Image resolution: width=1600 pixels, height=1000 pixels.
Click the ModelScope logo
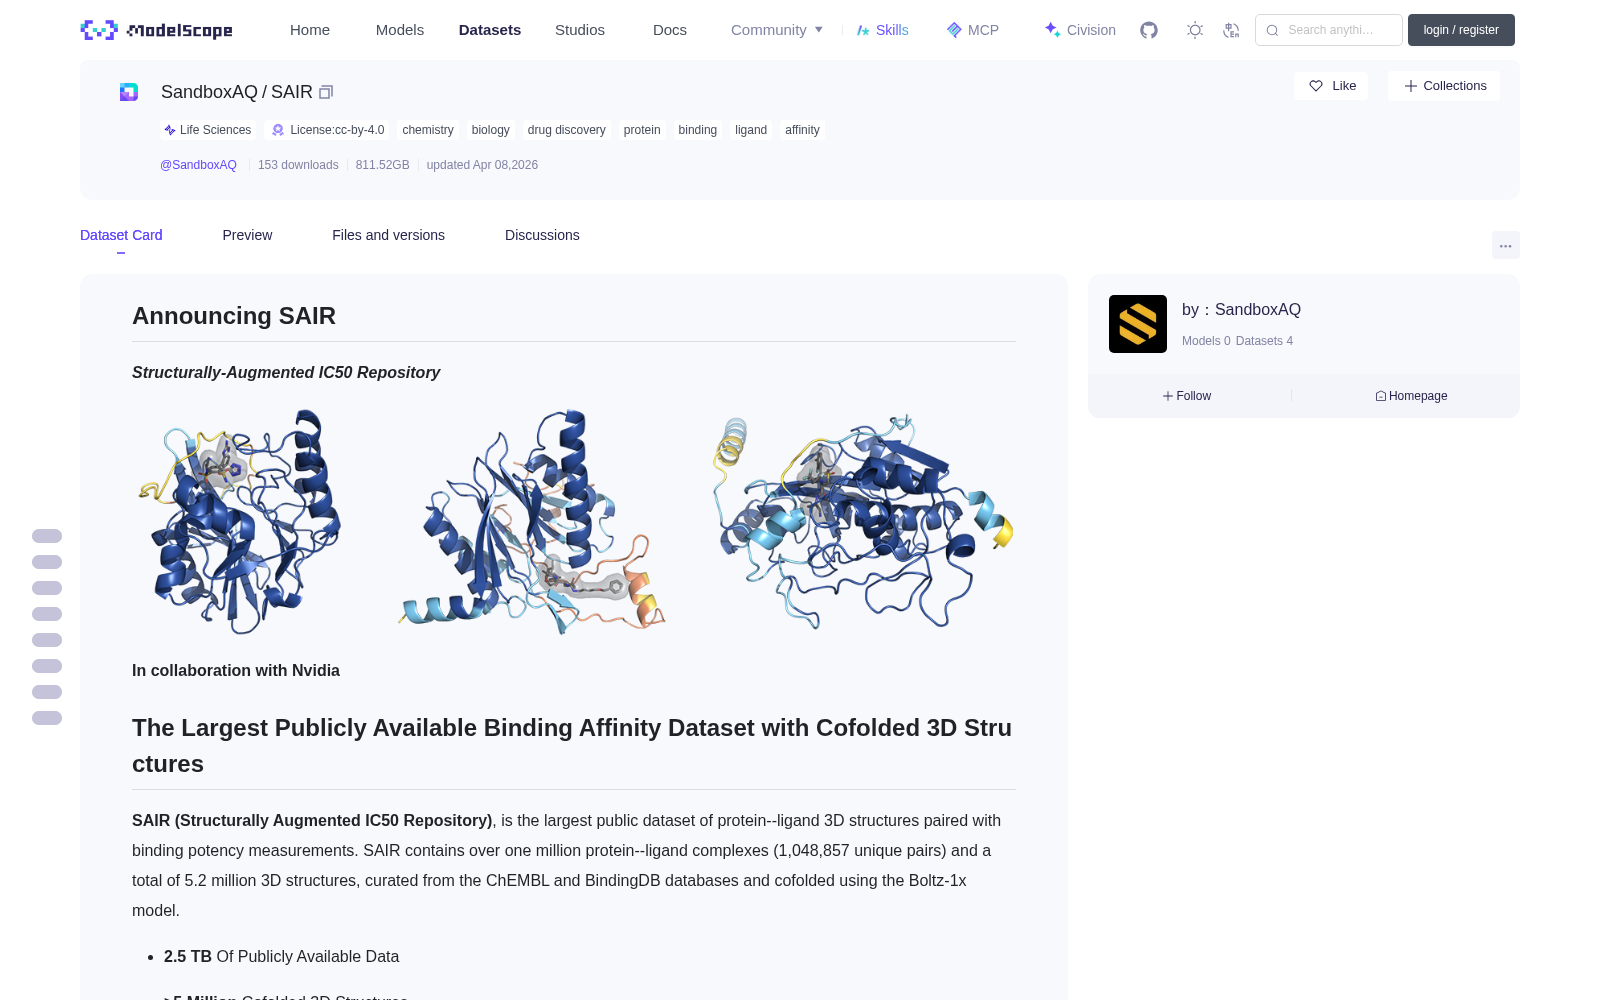pyautogui.click(x=156, y=30)
